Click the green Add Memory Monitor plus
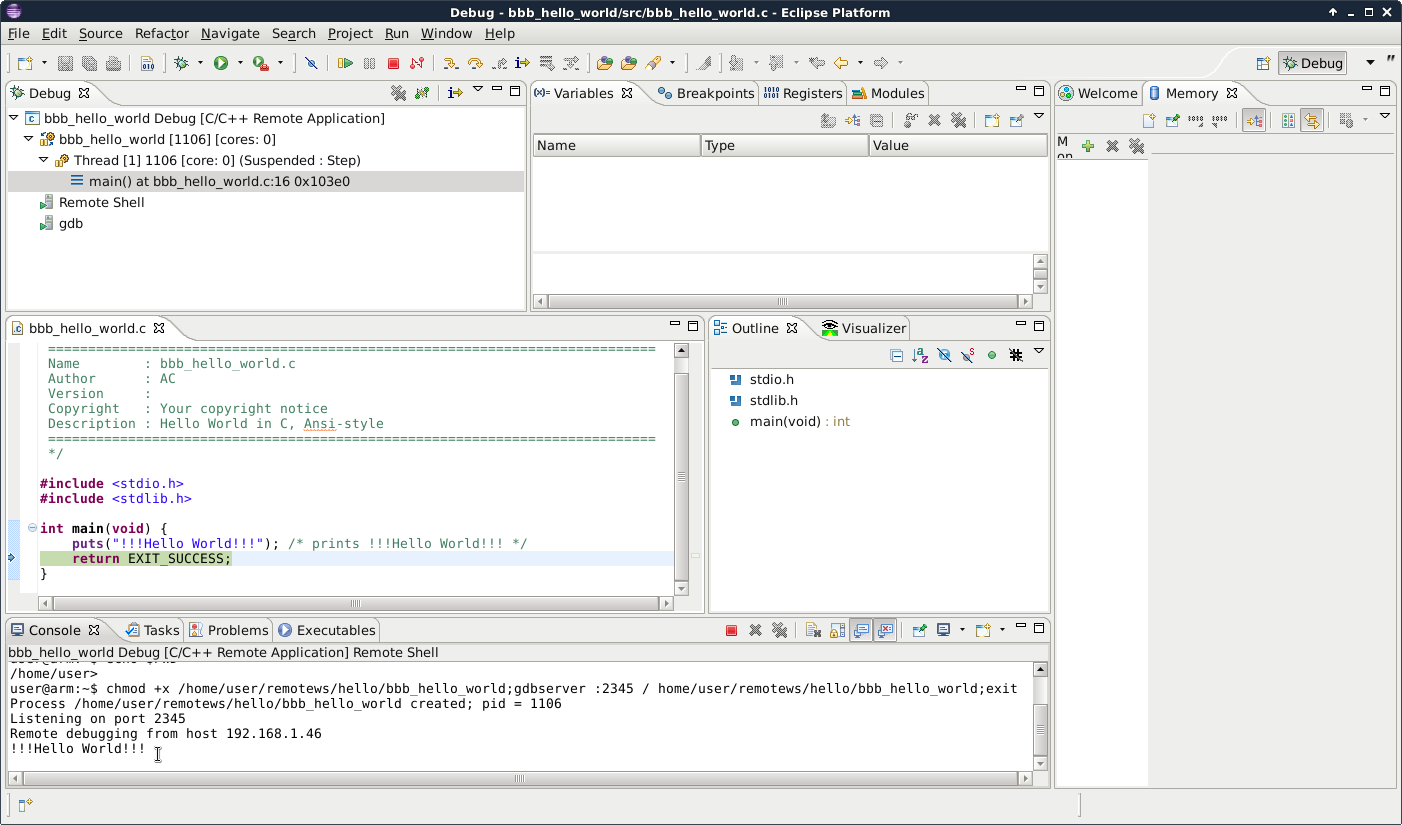 click(1088, 146)
